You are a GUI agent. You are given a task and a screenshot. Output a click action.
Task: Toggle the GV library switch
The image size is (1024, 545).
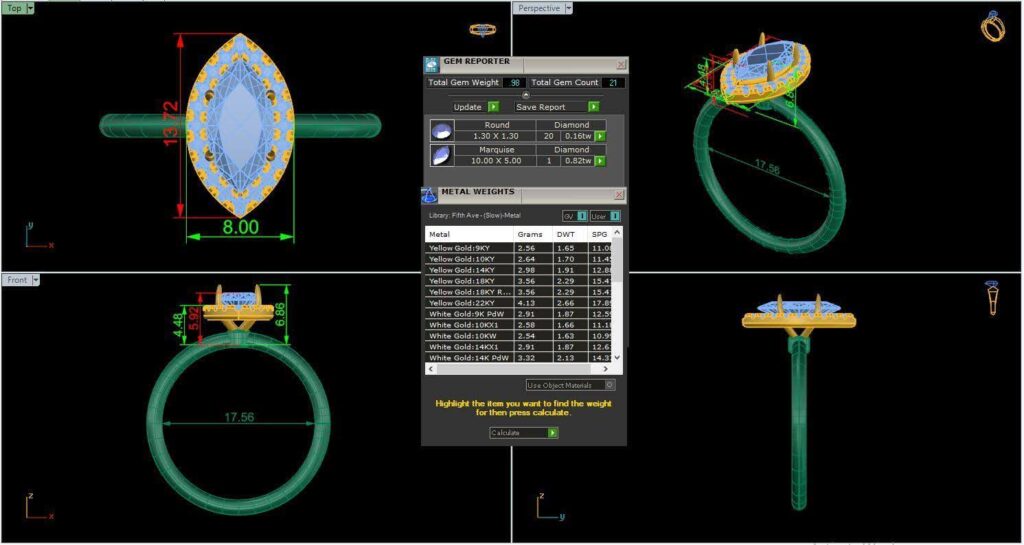coord(575,216)
